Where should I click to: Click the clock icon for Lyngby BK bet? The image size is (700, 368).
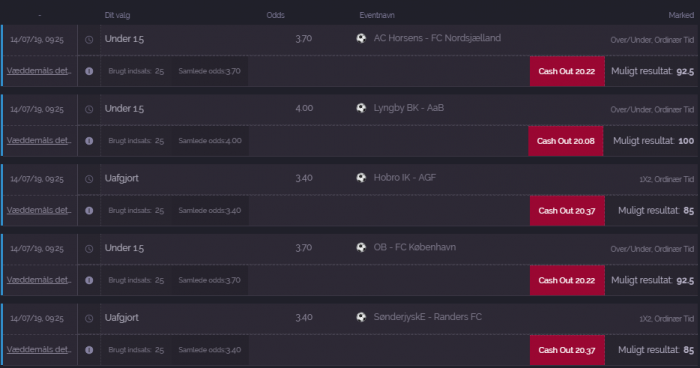(x=89, y=109)
